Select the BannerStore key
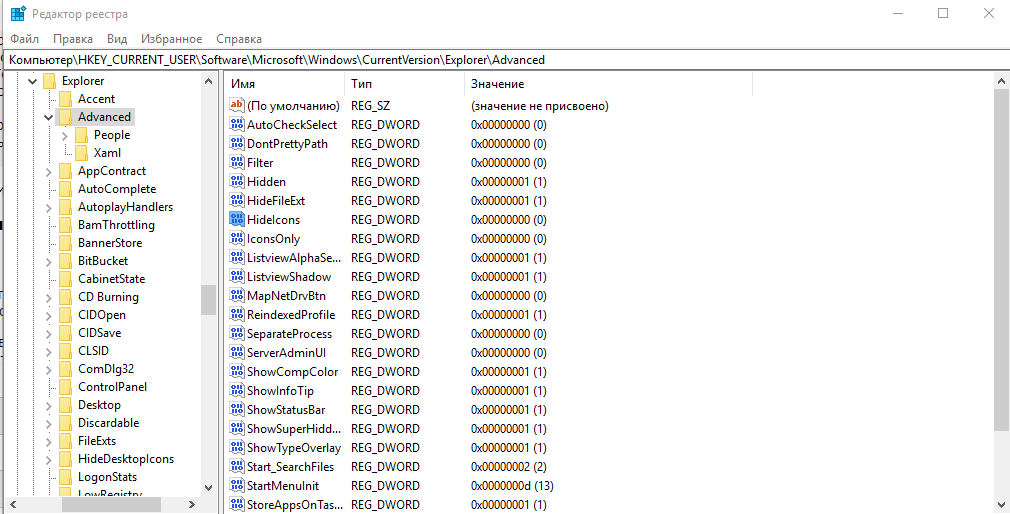This screenshot has width=1010, height=514. pyautogui.click(x=110, y=243)
